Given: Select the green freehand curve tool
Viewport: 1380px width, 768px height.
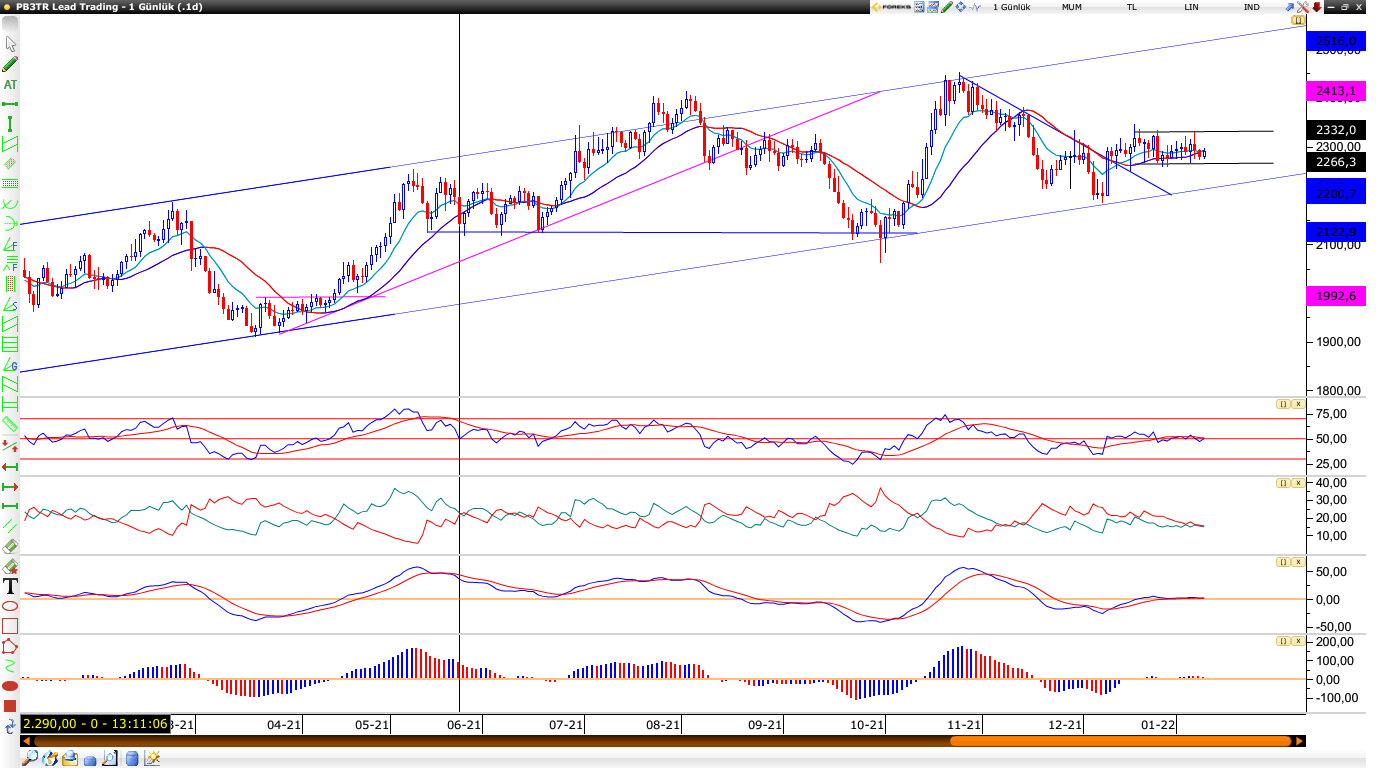Looking at the screenshot, I should pos(11,666).
